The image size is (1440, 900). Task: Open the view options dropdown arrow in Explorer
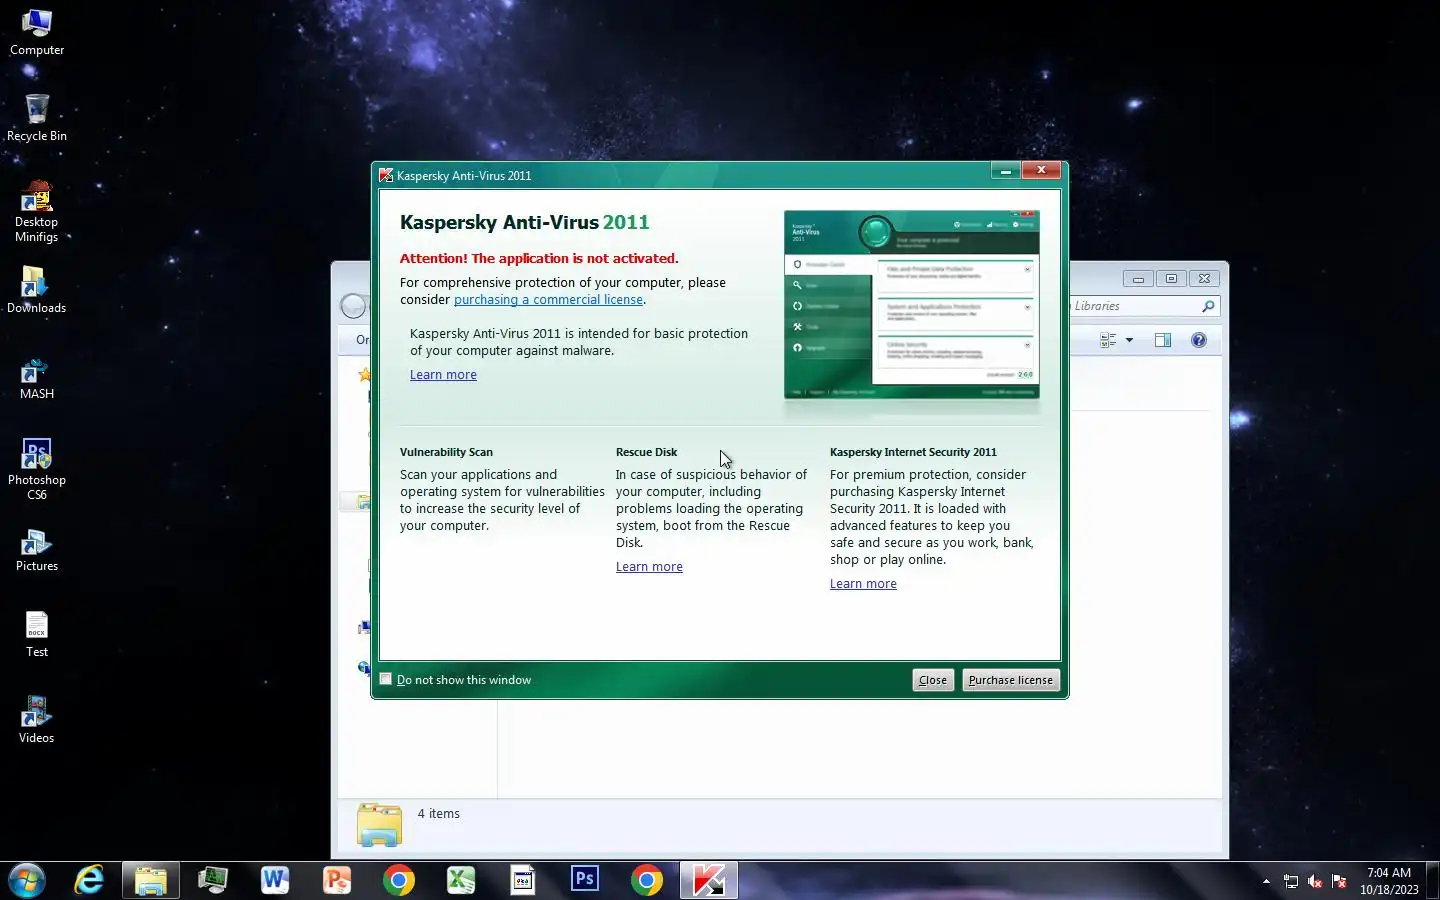click(1130, 340)
